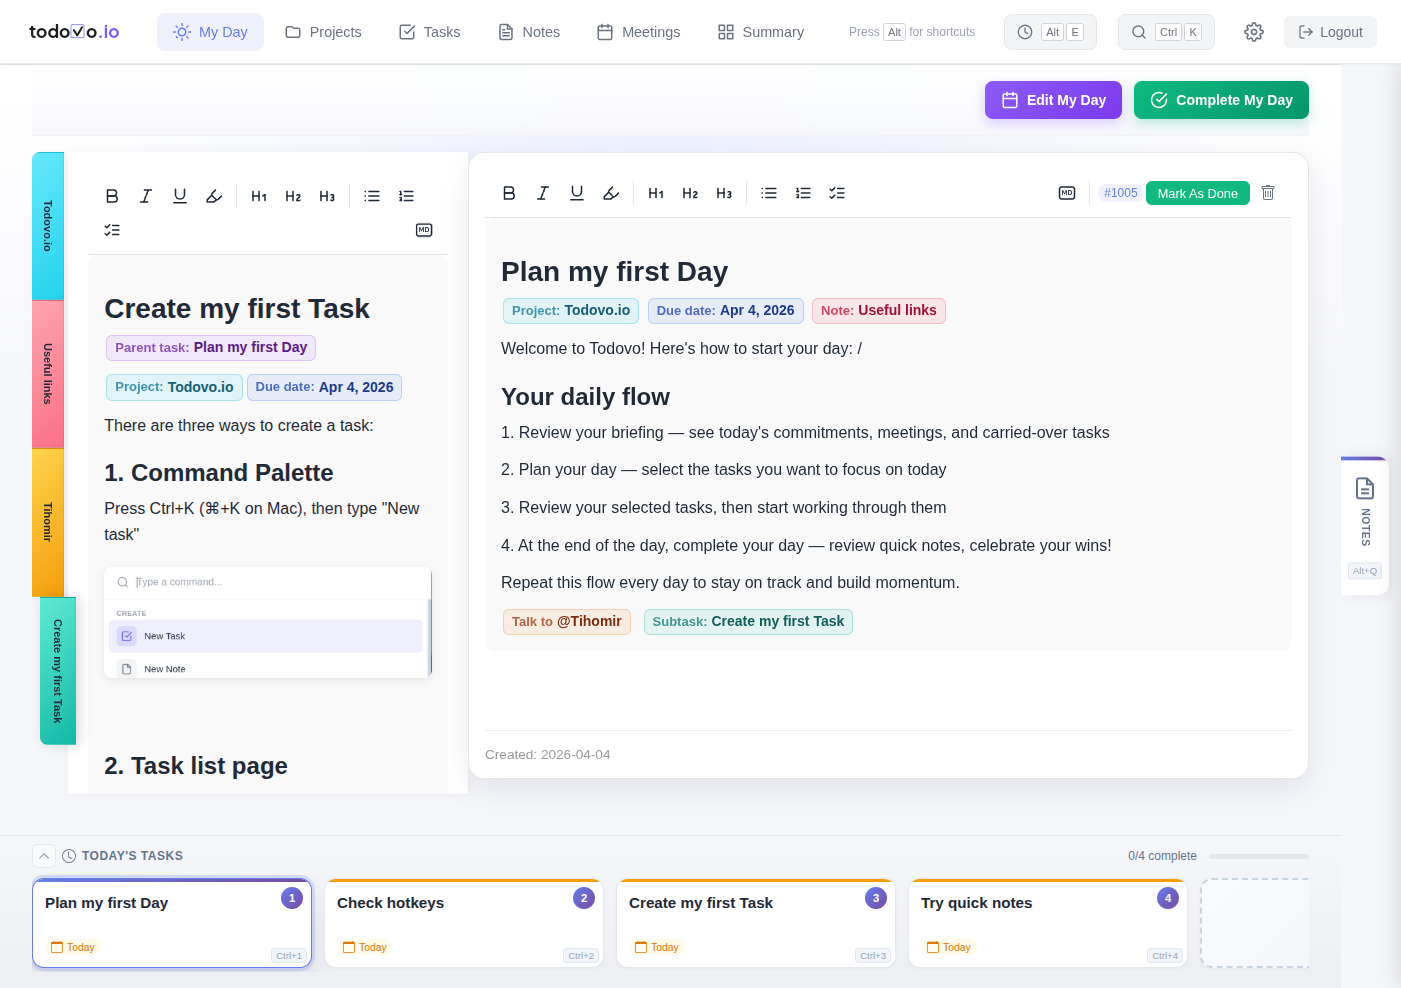Toggle markdown mode in right editor toolbar

[x=1067, y=193]
